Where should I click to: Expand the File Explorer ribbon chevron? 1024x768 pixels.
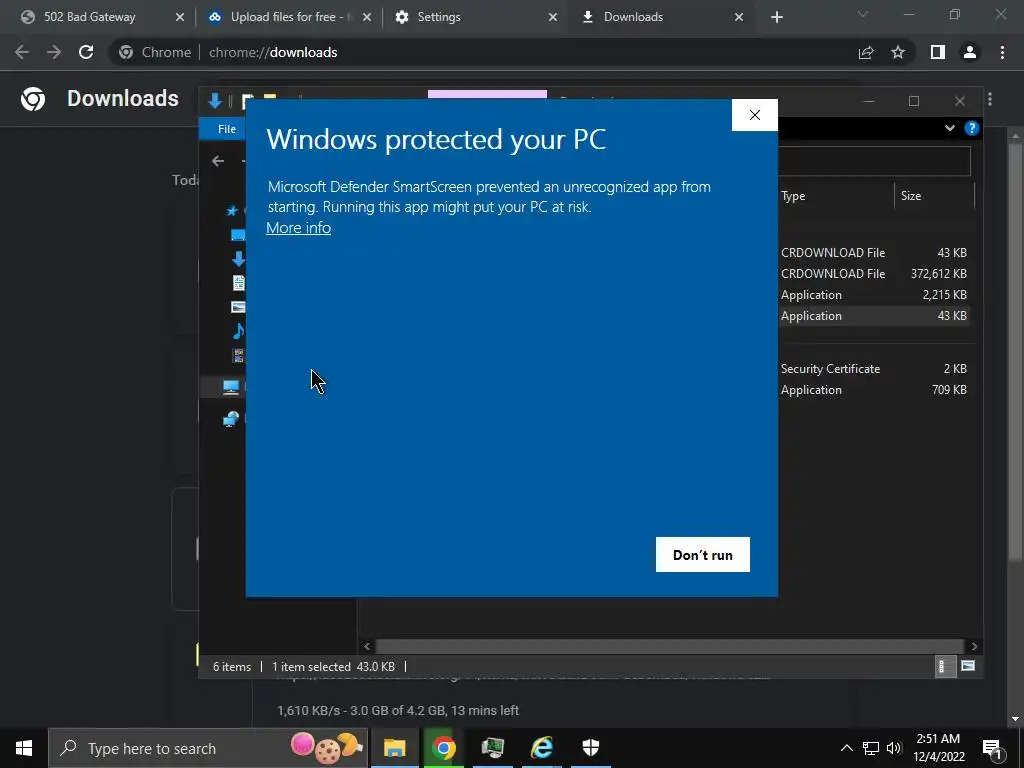click(x=950, y=128)
